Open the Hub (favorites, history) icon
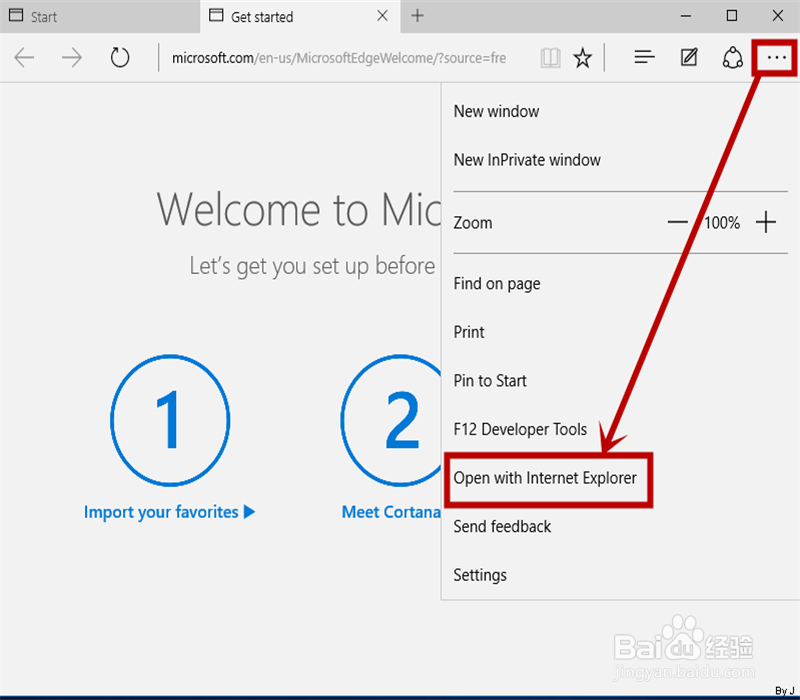800x700 pixels. [644, 57]
